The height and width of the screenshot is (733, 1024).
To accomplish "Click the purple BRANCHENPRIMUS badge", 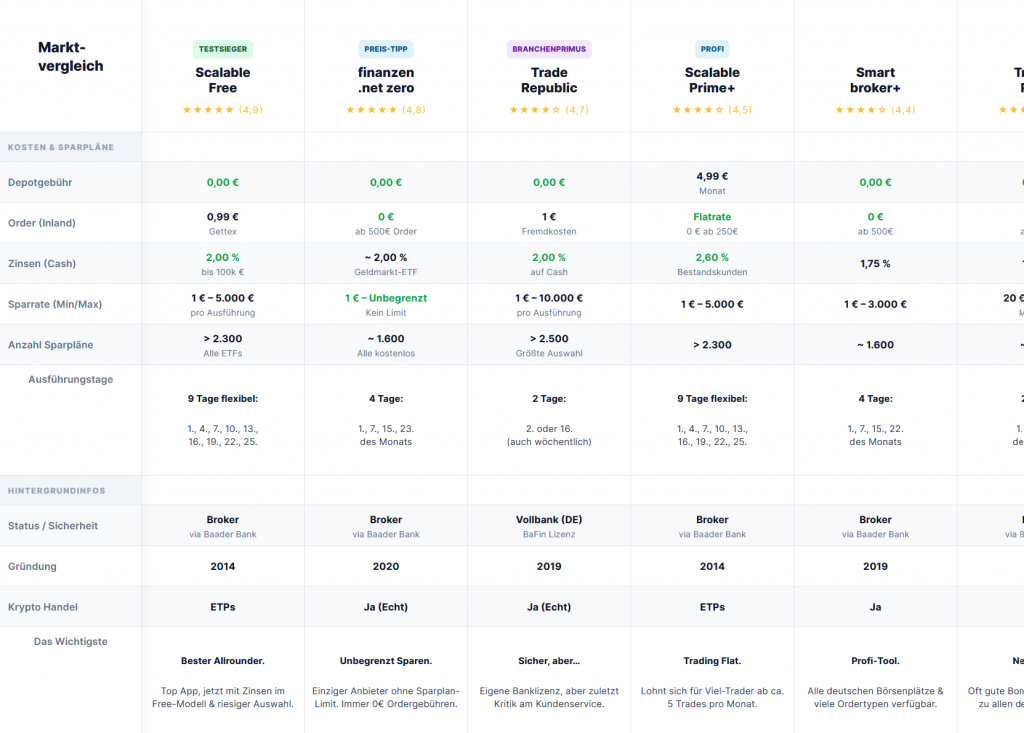I will click(x=549, y=49).
